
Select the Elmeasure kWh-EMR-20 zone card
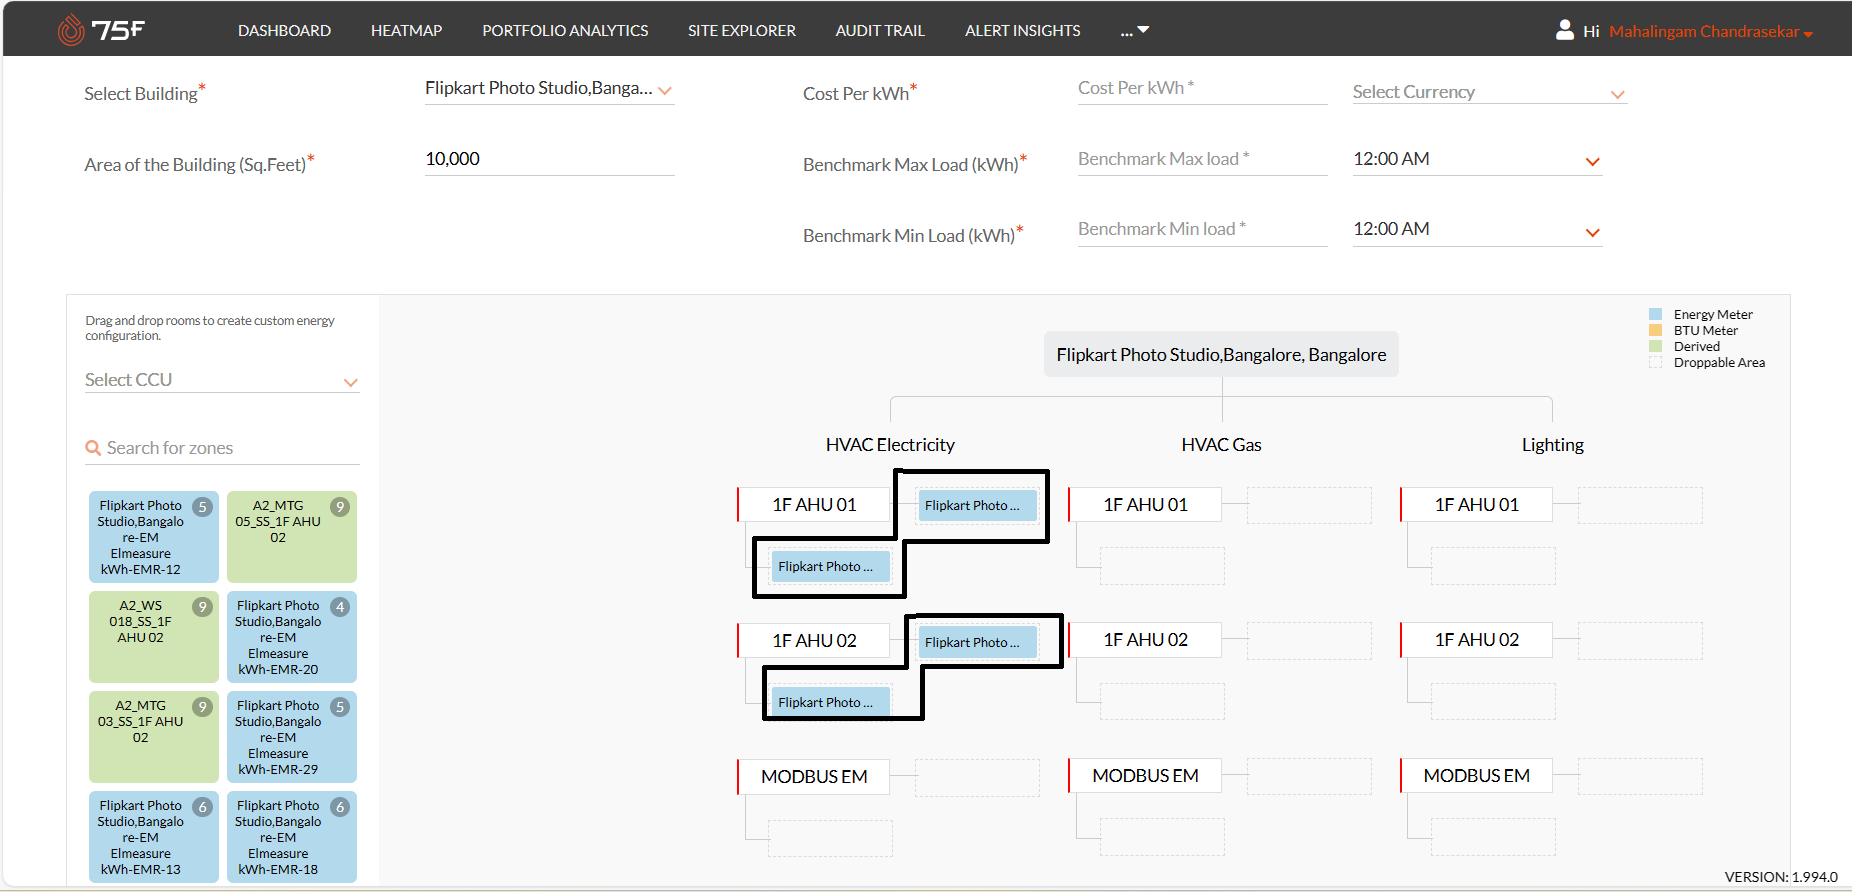tap(291, 637)
